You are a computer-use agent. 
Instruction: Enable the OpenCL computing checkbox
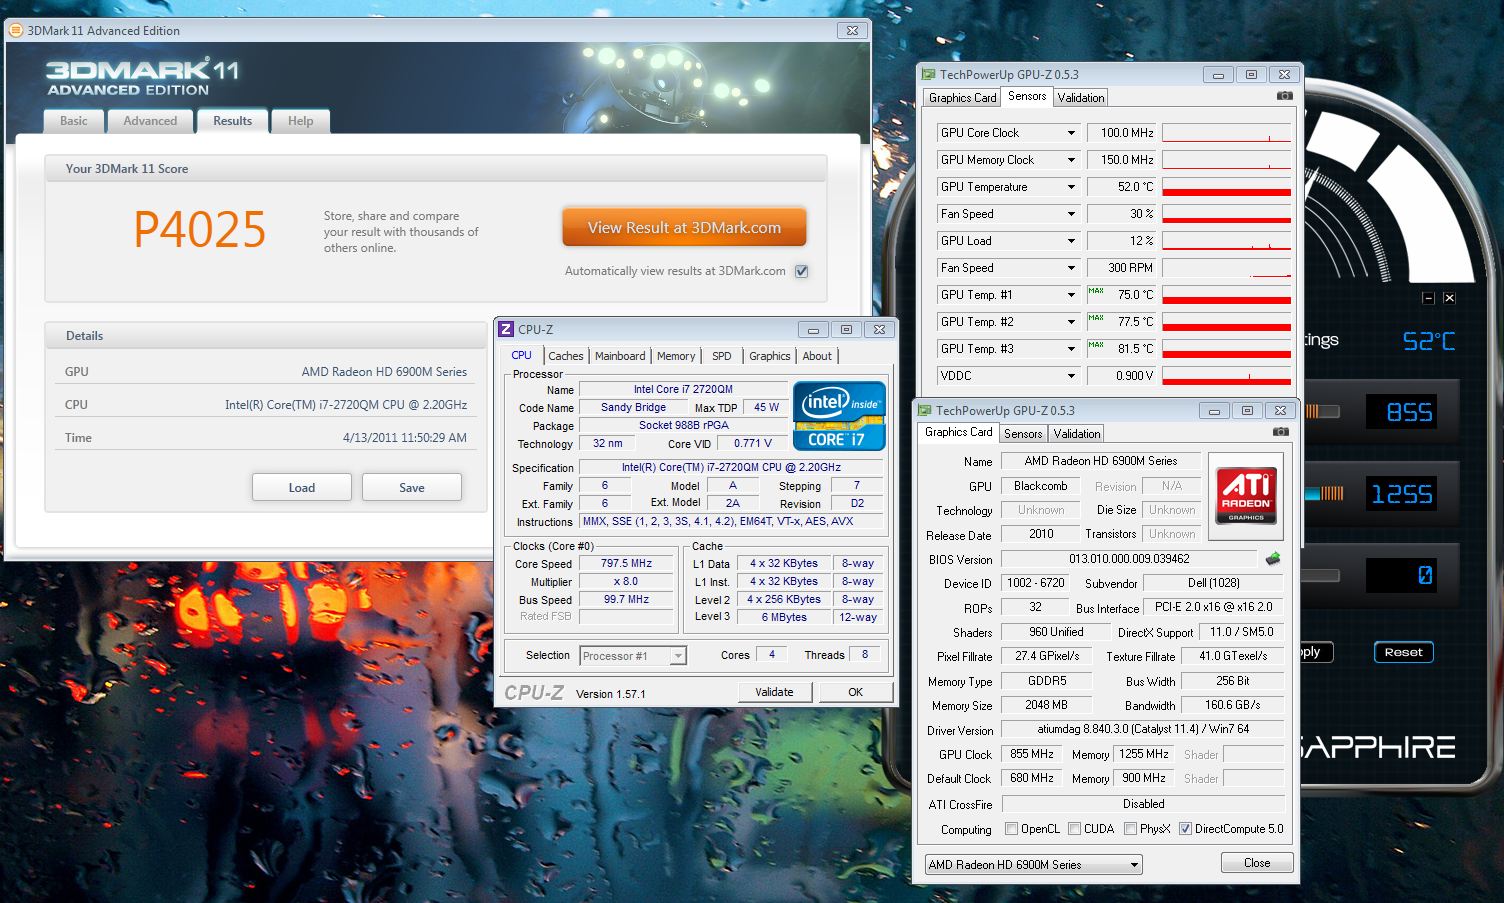pyautogui.click(x=1011, y=829)
